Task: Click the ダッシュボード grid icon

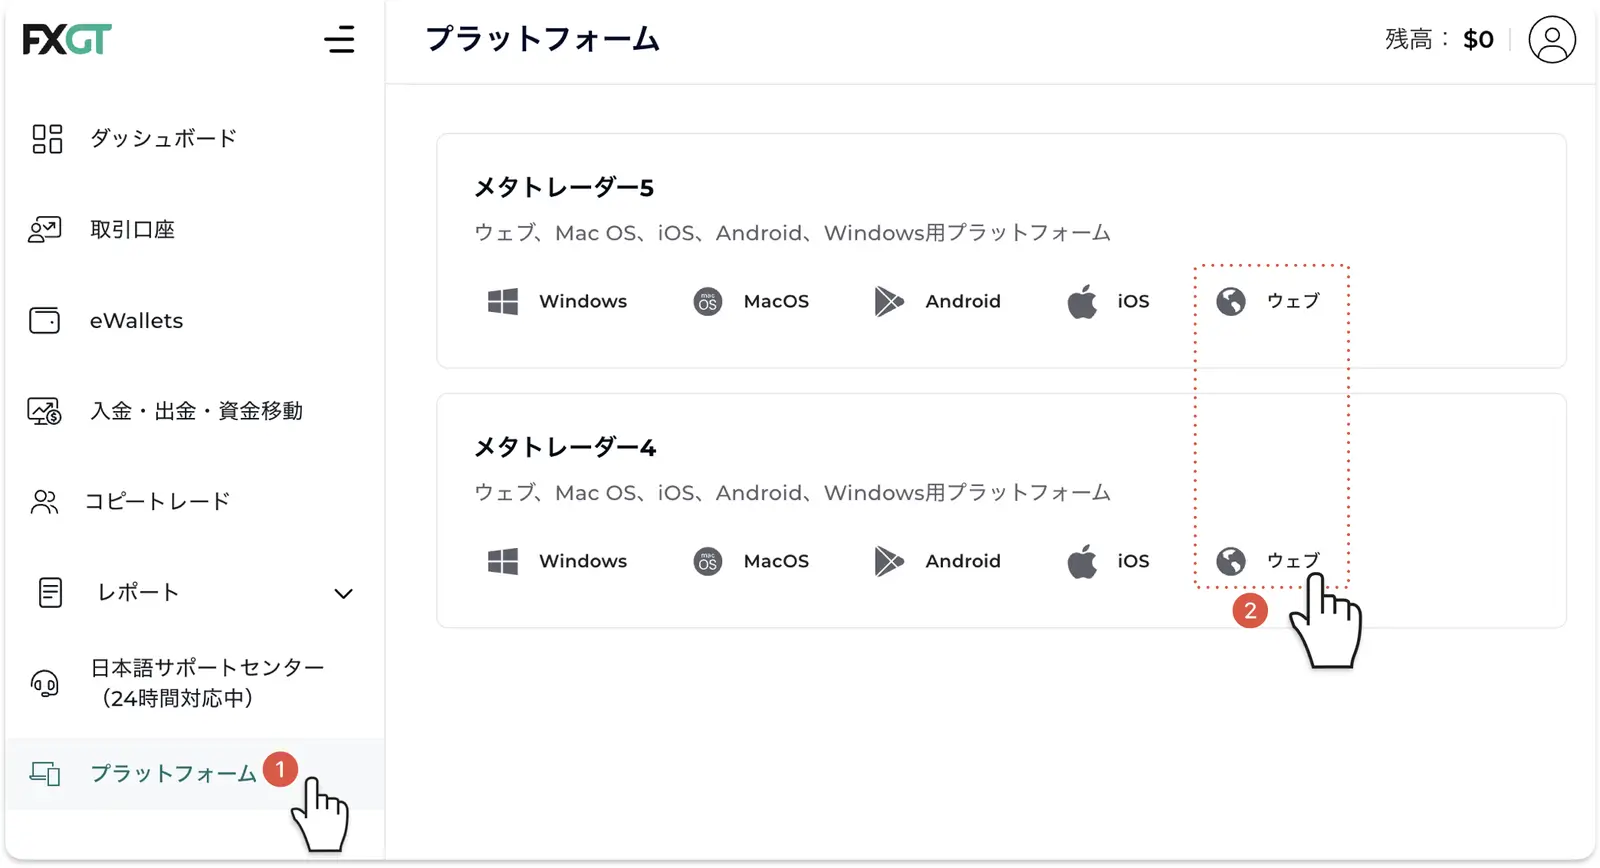Action: [47, 139]
